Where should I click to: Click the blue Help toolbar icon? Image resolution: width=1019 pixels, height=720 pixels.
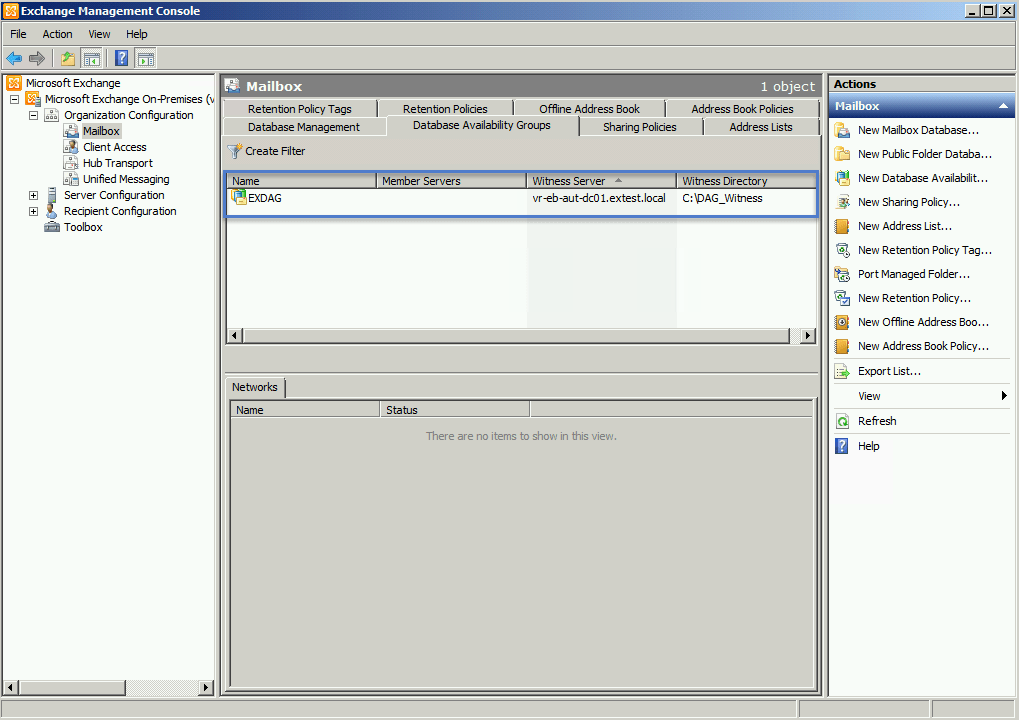[121, 59]
